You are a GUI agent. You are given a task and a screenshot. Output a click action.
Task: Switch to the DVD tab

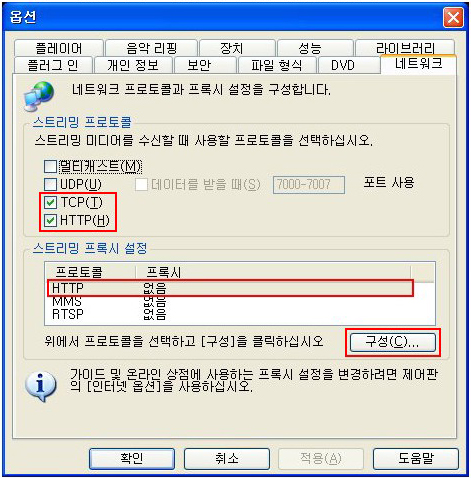point(343,65)
